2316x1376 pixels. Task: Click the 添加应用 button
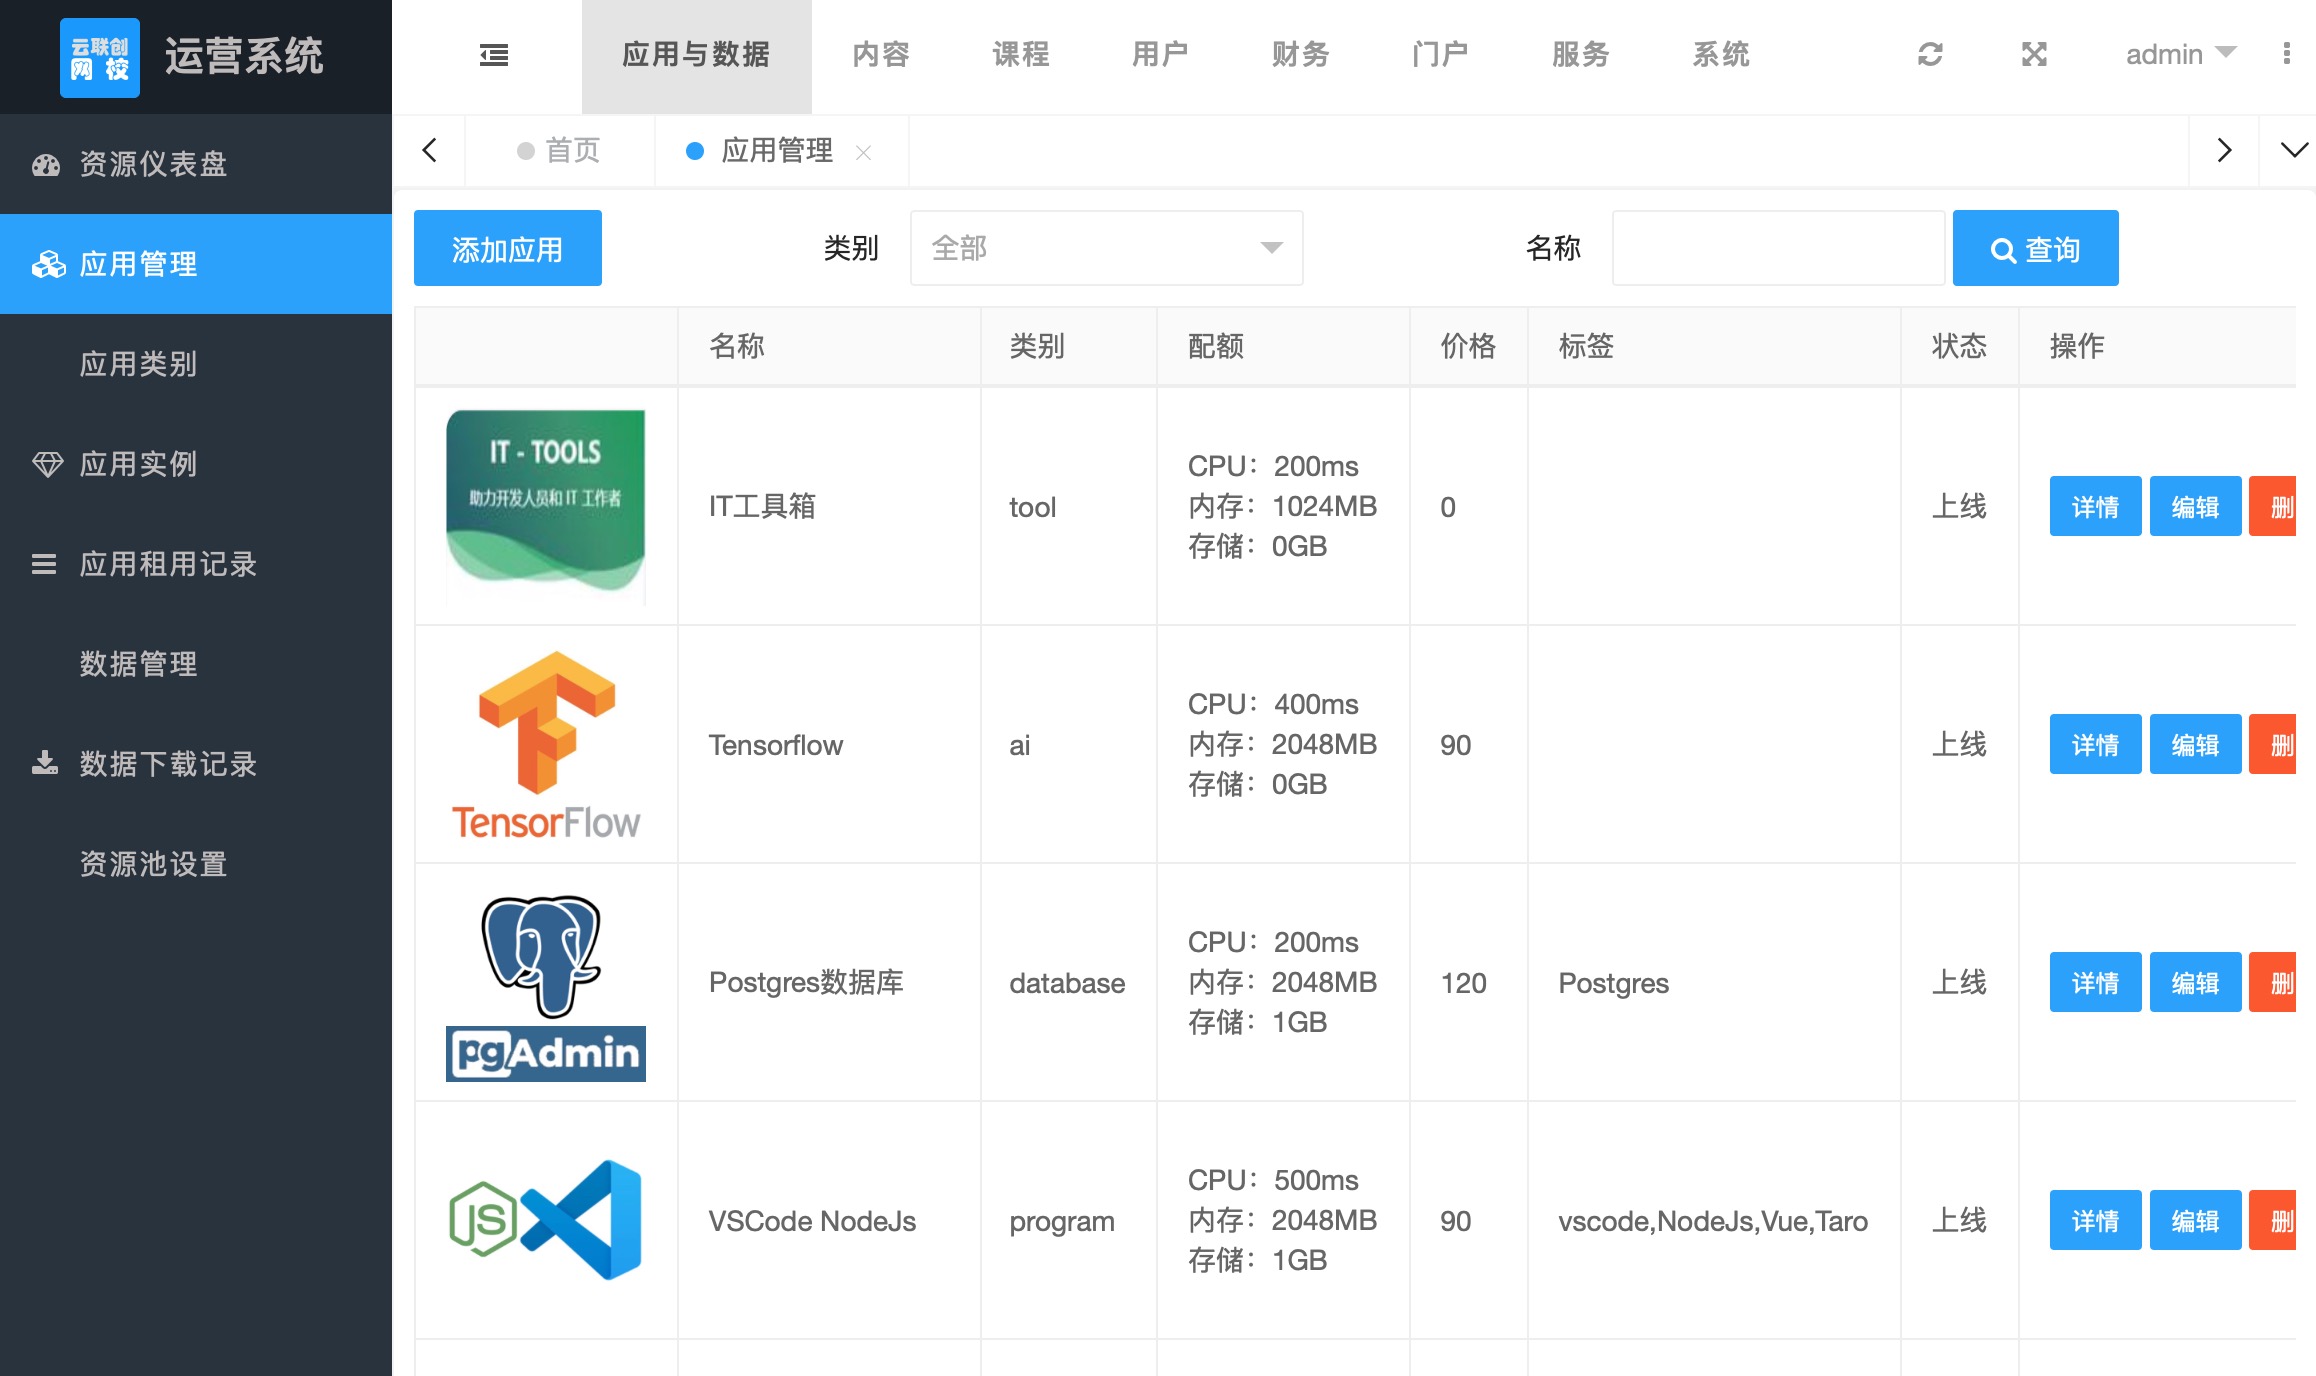(508, 248)
